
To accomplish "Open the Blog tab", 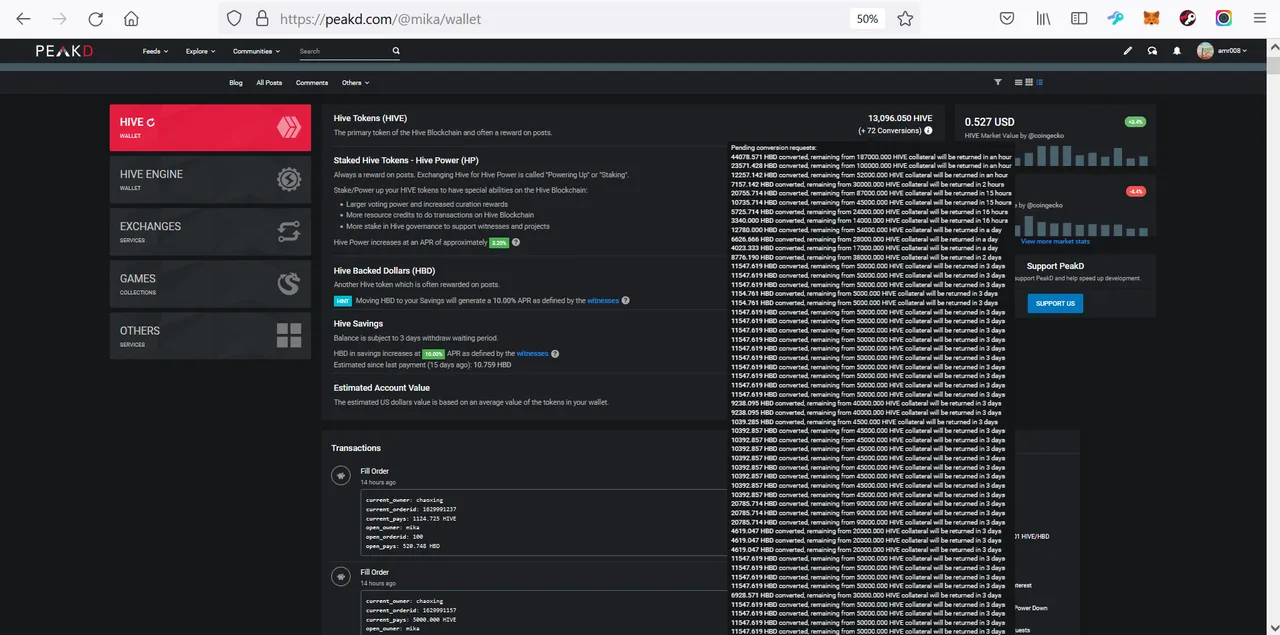I will tap(236, 83).
